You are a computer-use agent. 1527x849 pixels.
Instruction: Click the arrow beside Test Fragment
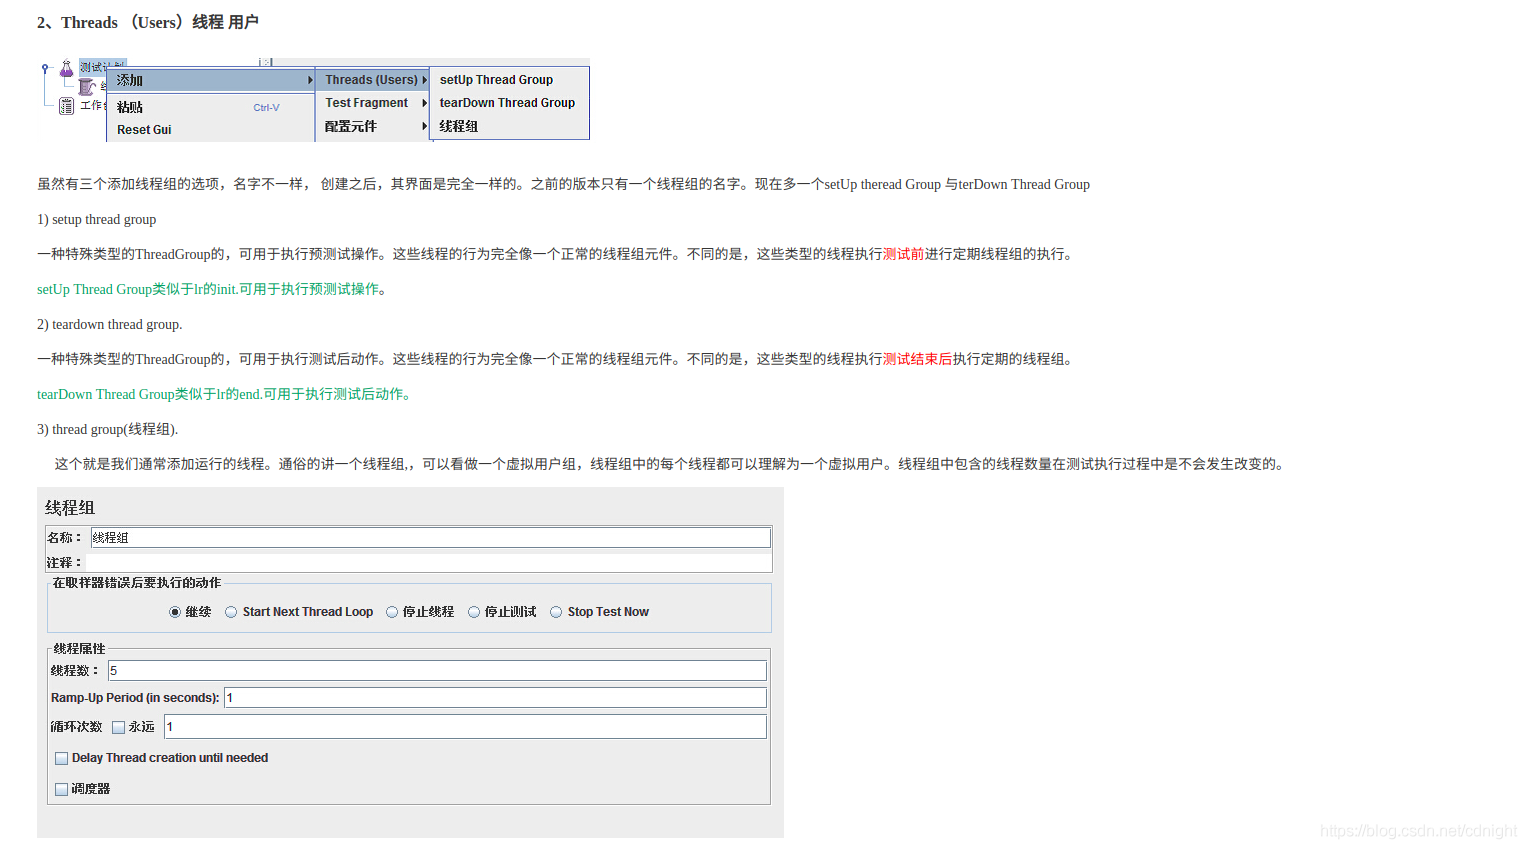424,103
